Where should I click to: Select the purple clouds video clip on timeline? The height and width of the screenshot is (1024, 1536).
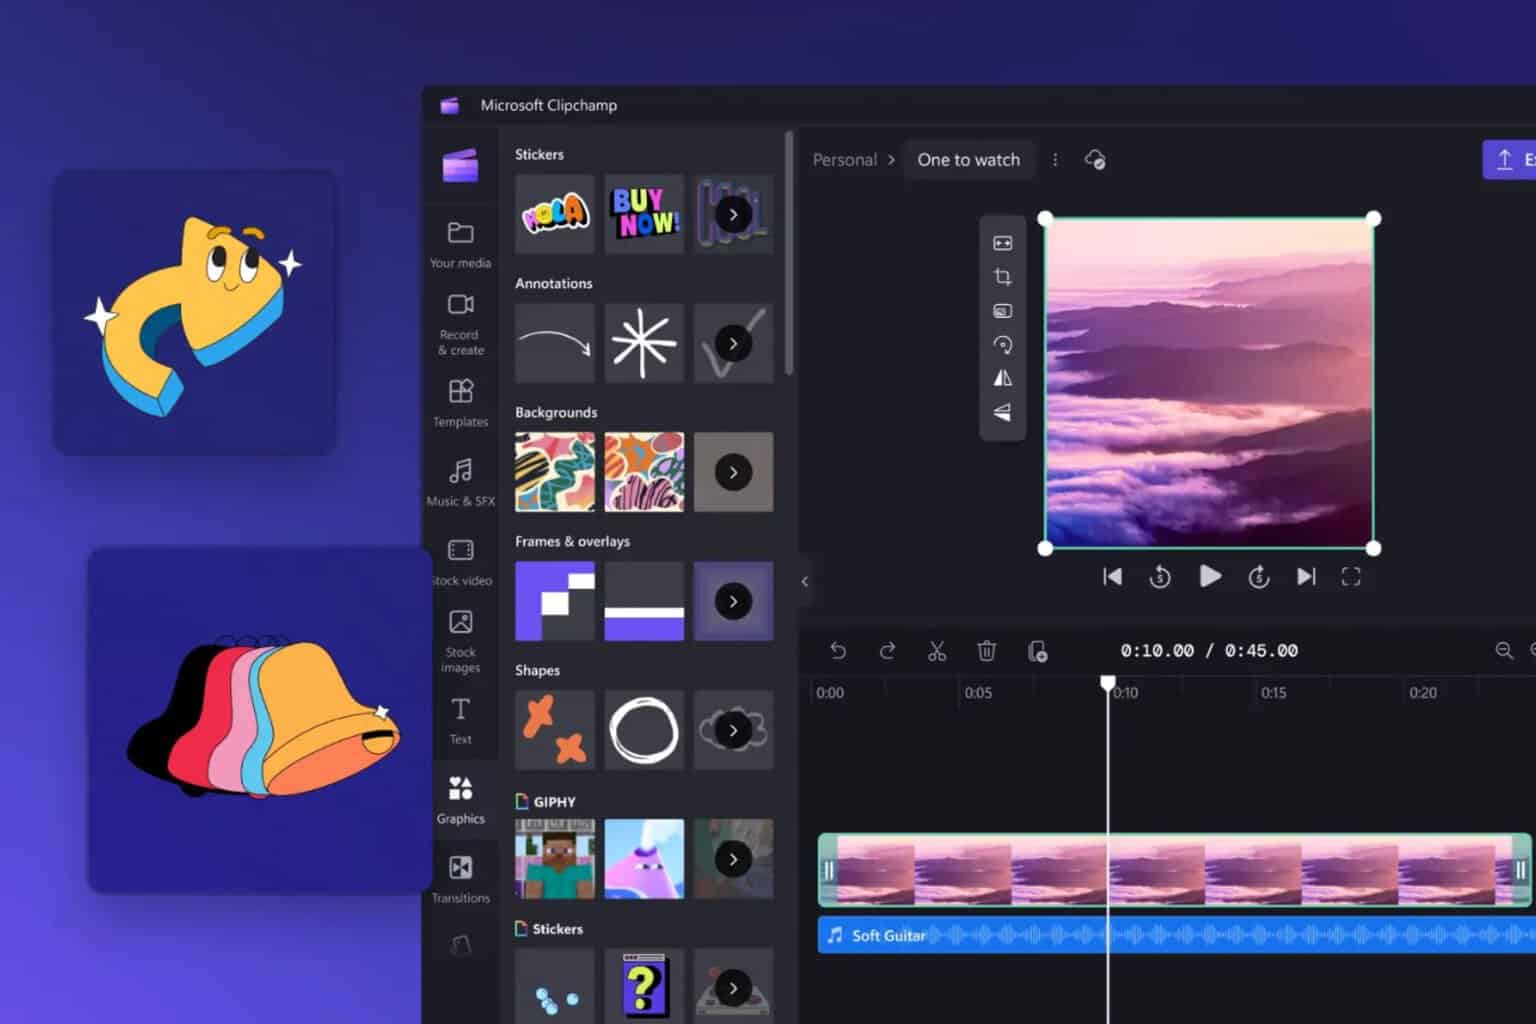pyautogui.click(x=1175, y=870)
